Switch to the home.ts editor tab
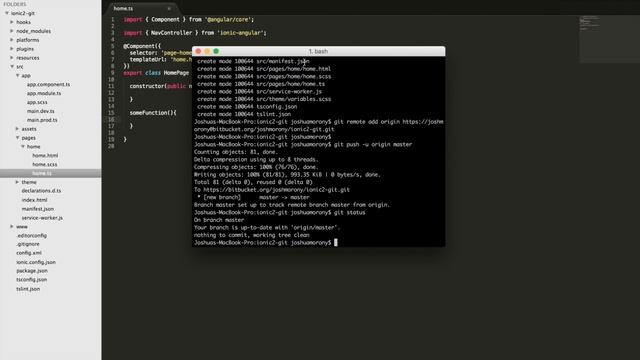The height and width of the screenshot is (360, 640). pos(123,9)
